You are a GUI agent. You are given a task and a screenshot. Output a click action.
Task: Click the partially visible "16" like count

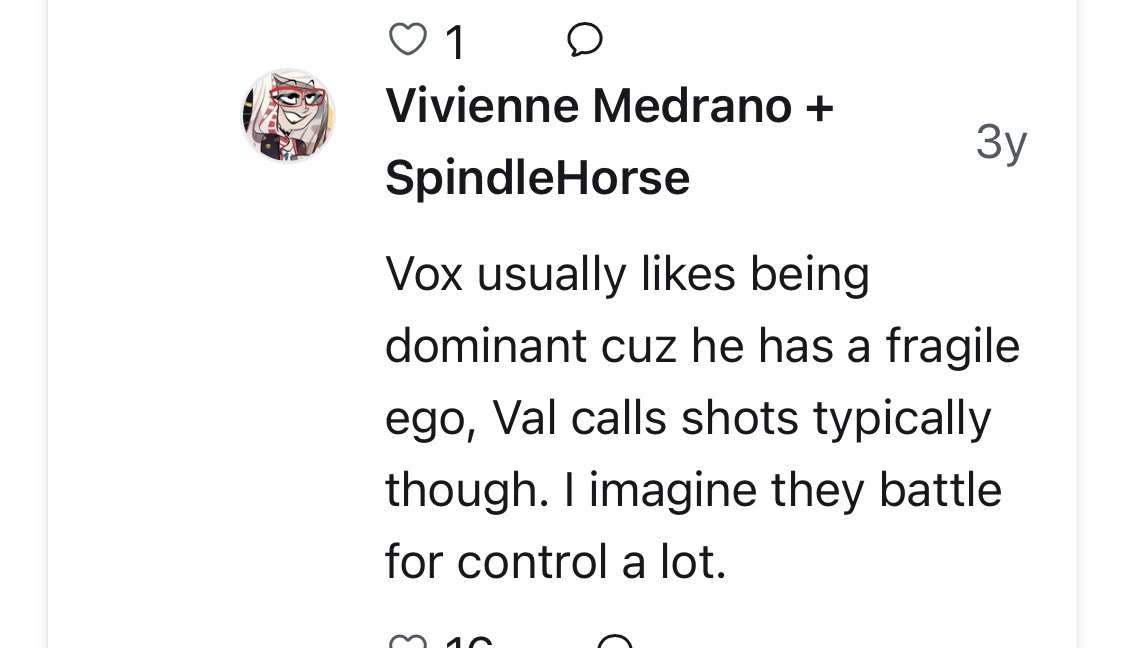pyautogui.click(x=467, y=643)
